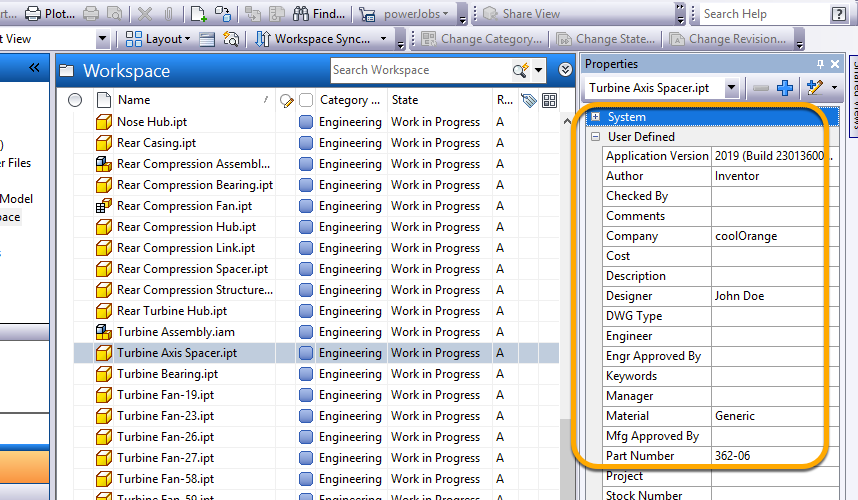Click Workspace Sync toolbar icon
This screenshot has width=858, height=500.
(263, 39)
